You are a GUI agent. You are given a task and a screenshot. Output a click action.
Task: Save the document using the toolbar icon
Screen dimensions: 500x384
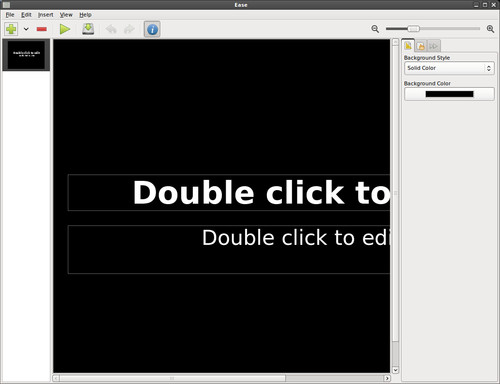pos(88,29)
